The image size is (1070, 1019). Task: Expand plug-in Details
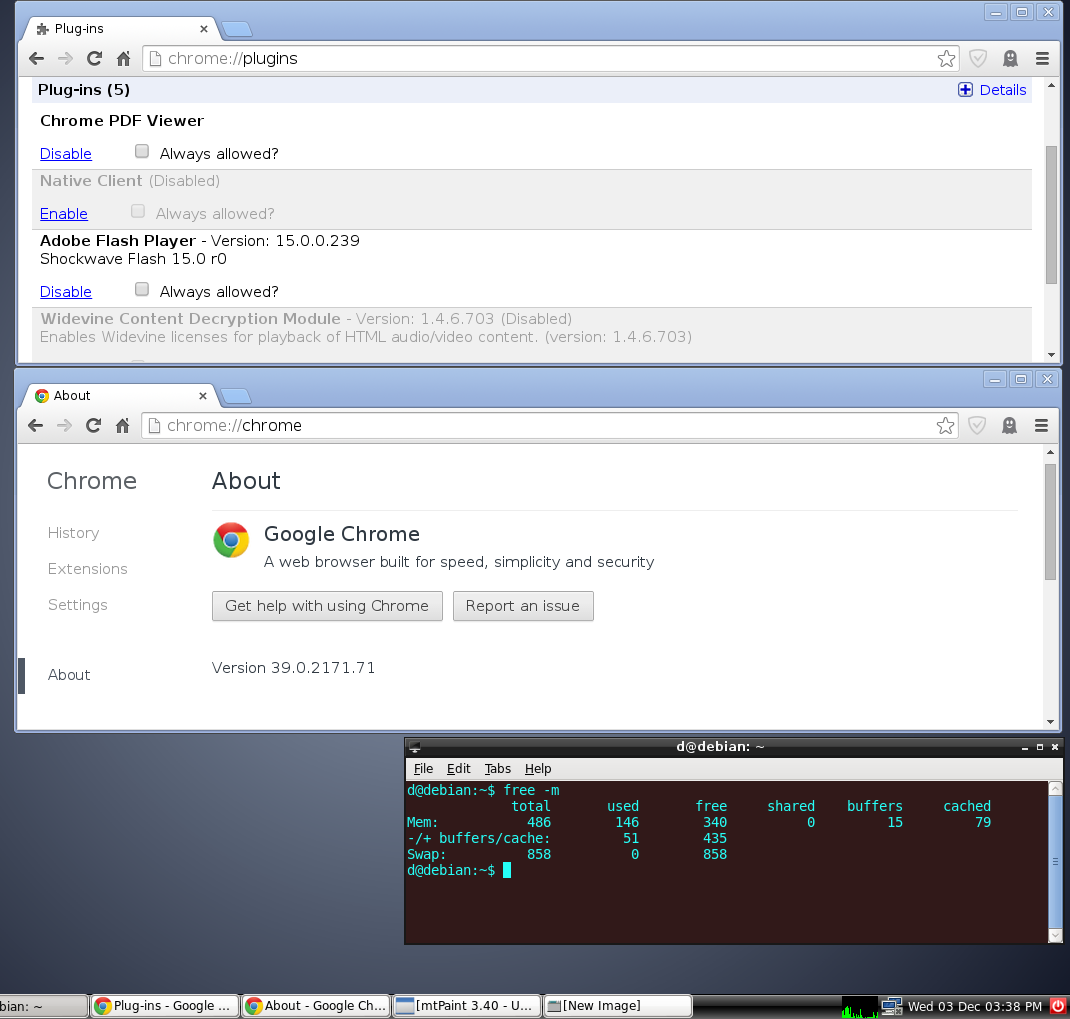(992, 90)
